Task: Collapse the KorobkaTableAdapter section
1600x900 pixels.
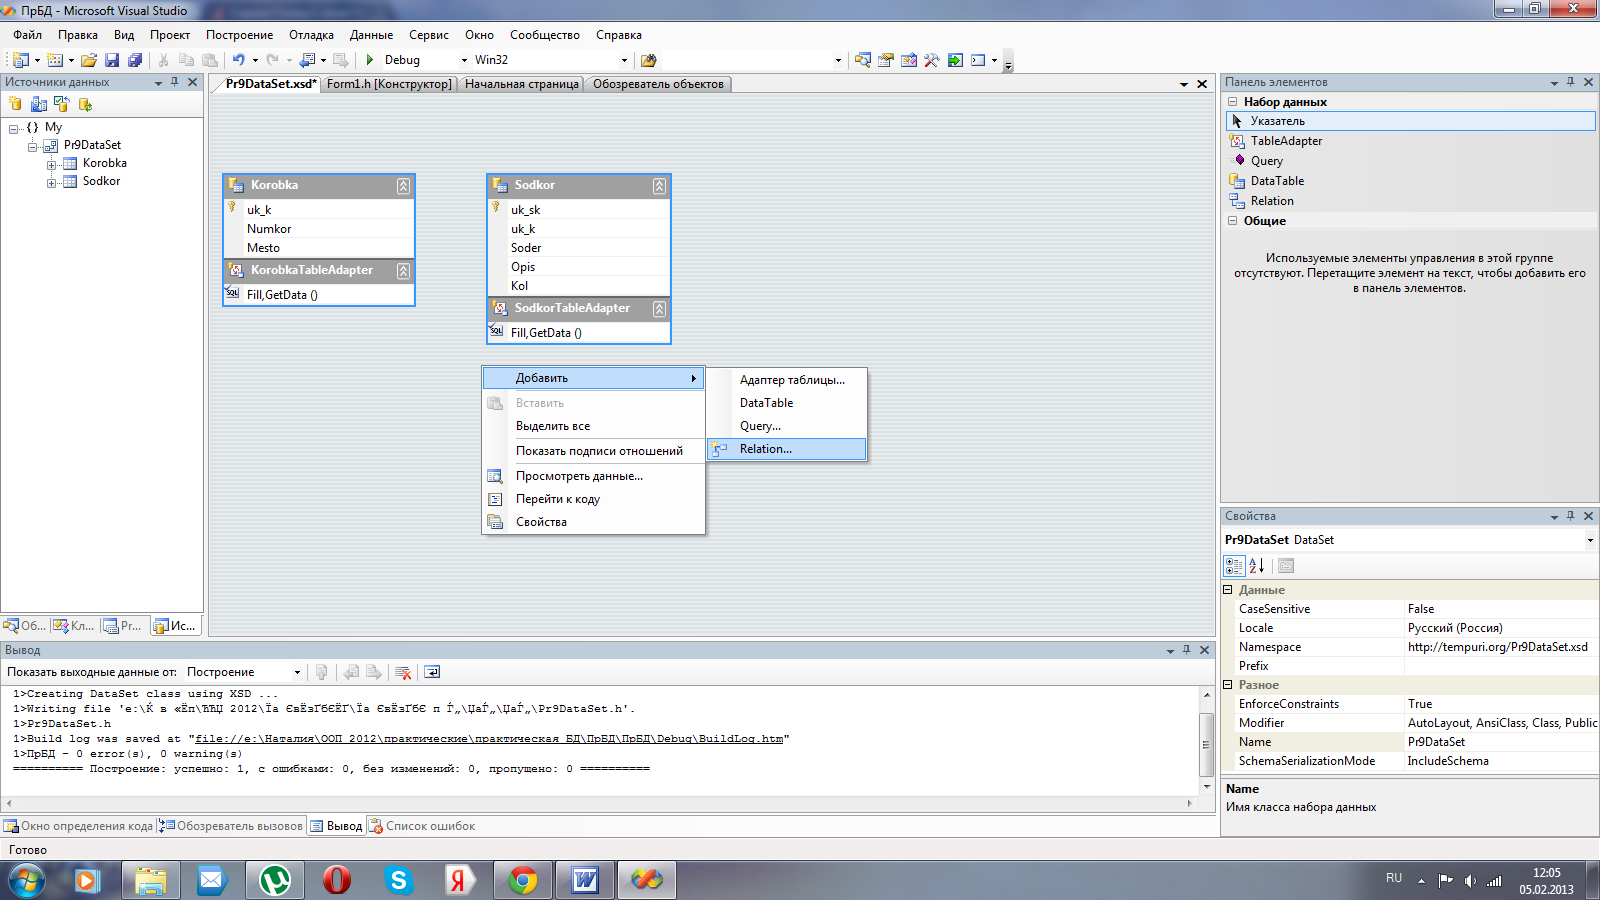Action: pyautogui.click(x=403, y=271)
